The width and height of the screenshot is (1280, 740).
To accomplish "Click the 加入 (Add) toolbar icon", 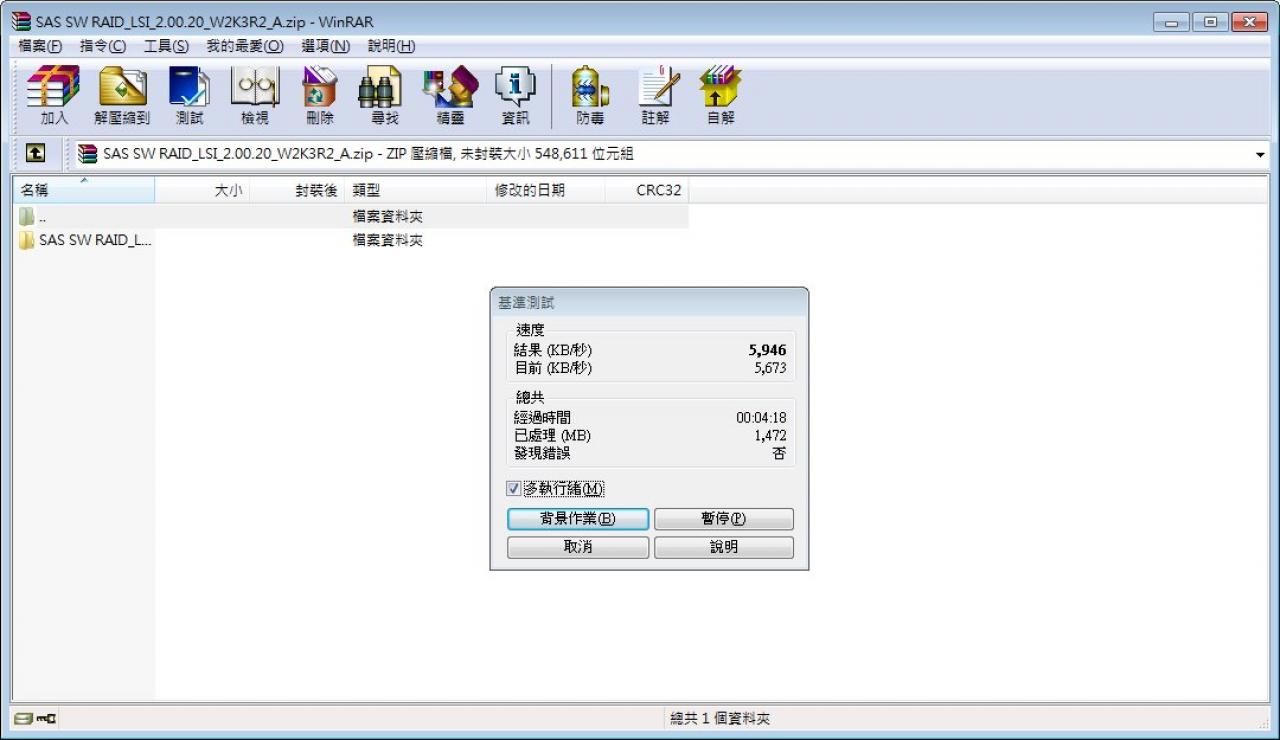I will click(x=54, y=96).
